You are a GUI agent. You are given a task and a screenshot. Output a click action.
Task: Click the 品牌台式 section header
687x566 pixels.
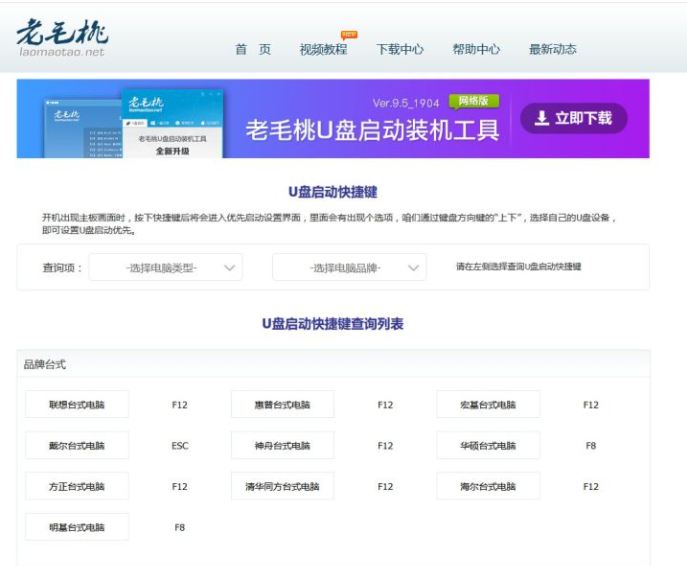[x=45, y=364]
